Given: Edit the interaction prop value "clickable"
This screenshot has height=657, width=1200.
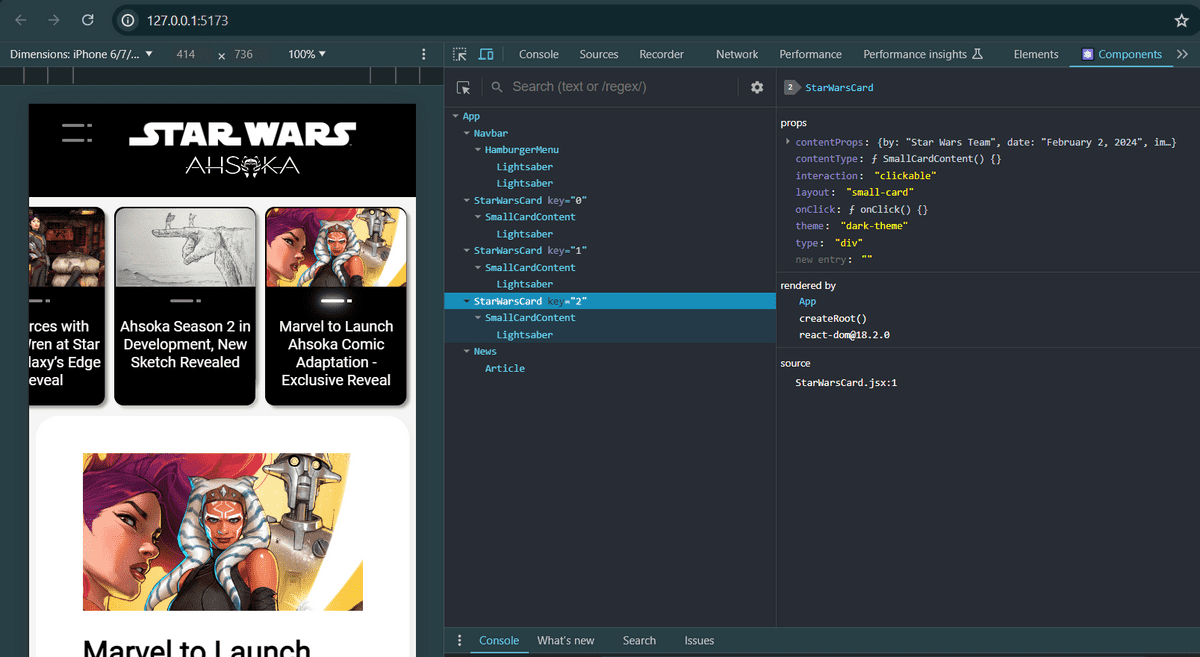Looking at the screenshot, I should (905, 176).
